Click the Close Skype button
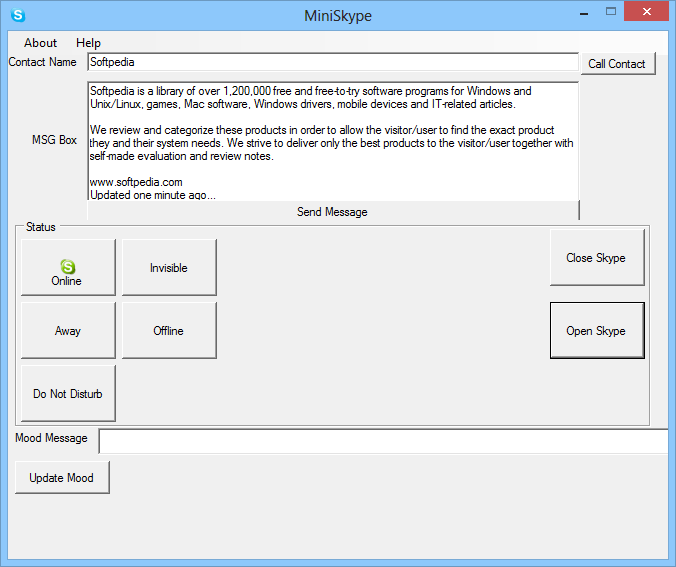This screenshot has width=676, height=567. coord(597,257)
